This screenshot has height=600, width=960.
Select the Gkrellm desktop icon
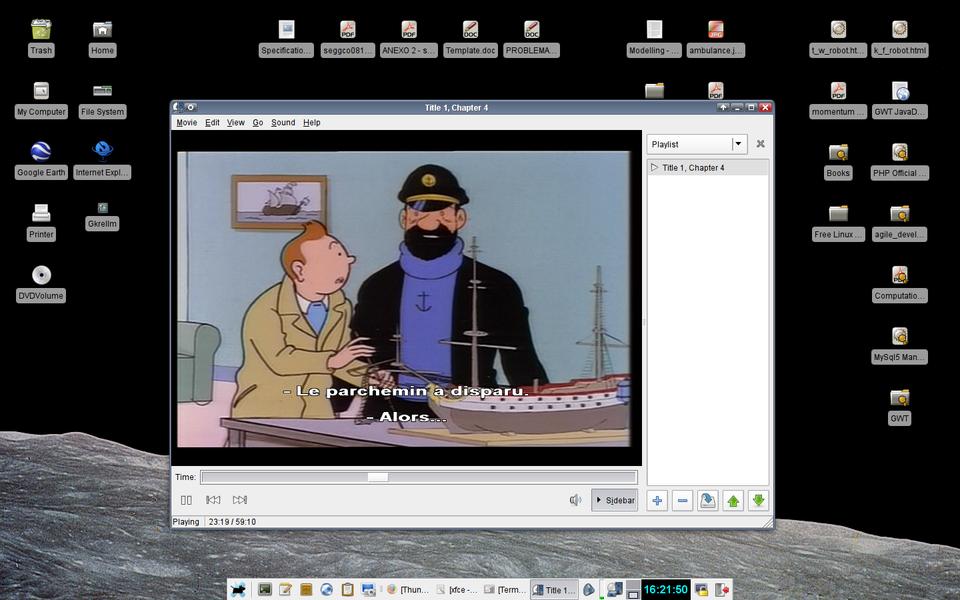[102, 216]
